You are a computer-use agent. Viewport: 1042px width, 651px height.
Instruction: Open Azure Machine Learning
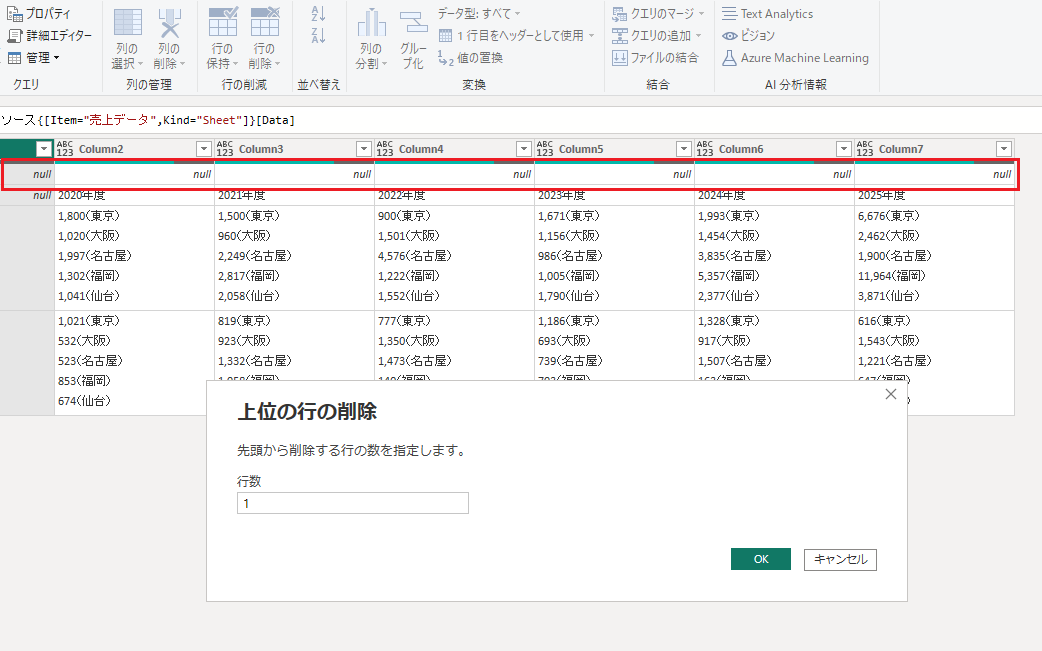795,58
